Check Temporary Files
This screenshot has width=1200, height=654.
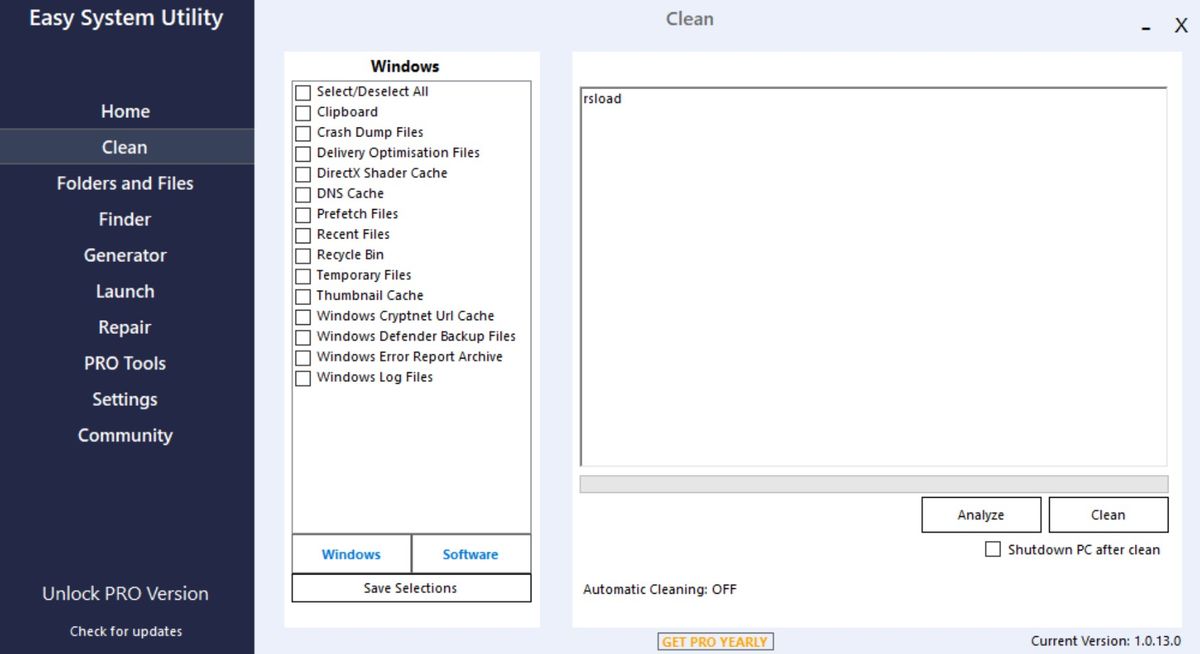[304, 275]
